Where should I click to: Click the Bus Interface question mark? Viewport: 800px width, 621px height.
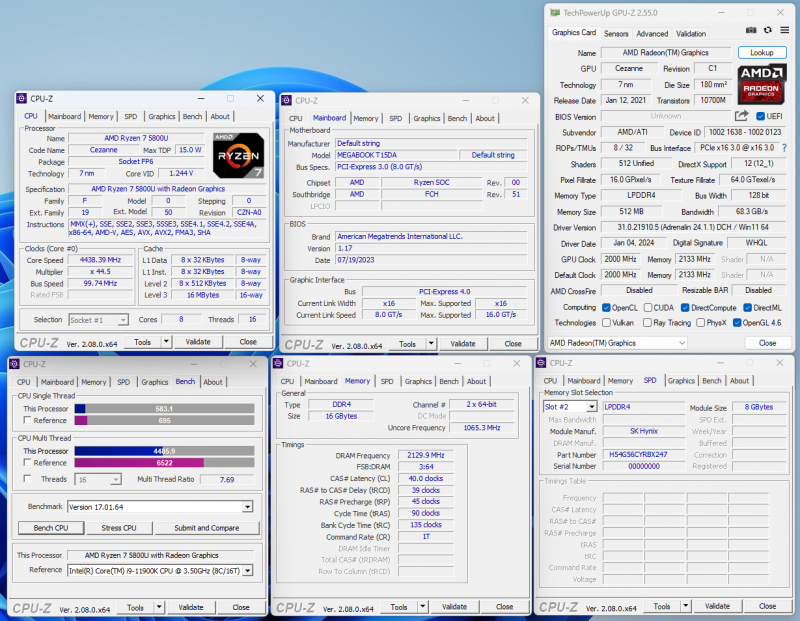(783, 147)
